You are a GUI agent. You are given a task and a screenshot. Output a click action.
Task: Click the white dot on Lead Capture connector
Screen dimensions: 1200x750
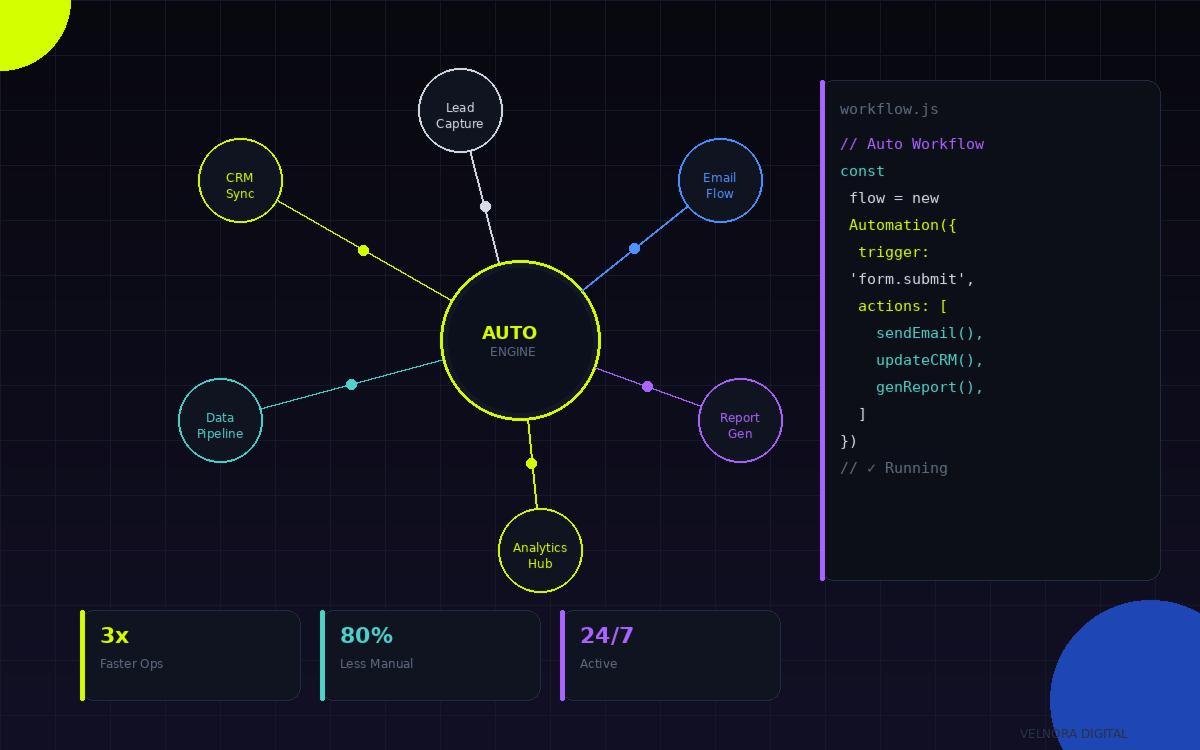[x=486, y=207]
